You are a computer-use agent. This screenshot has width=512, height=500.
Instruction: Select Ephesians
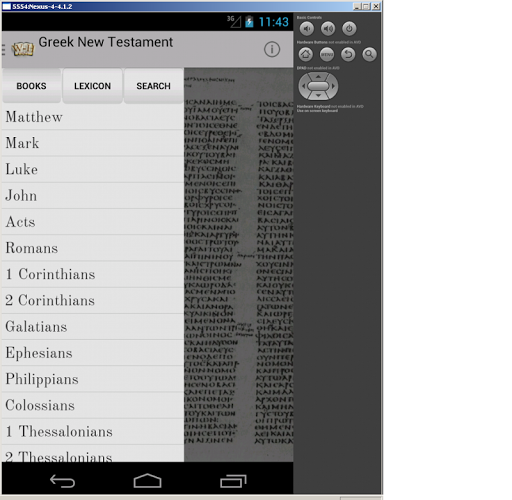[93, 353]
